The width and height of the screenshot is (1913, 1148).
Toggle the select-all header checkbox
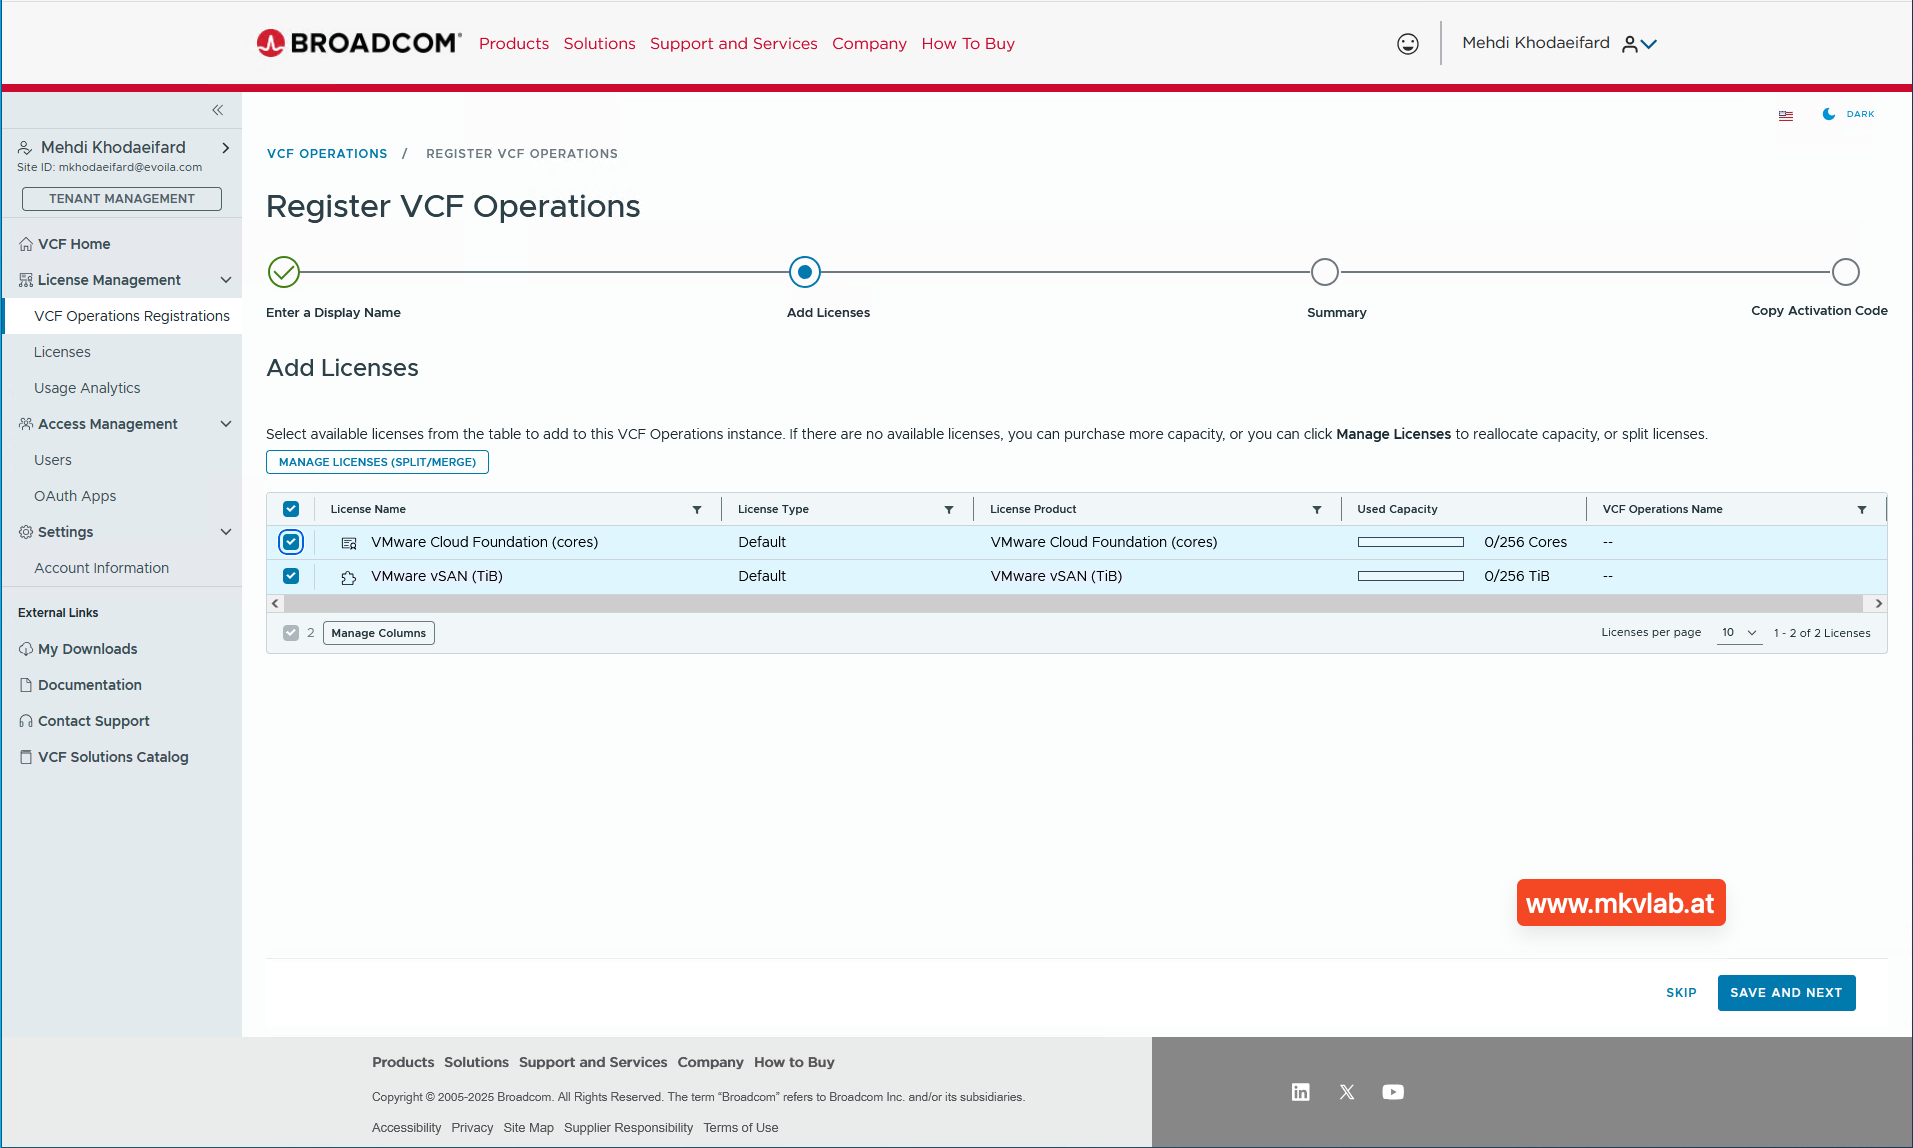(x=291, y=509)
